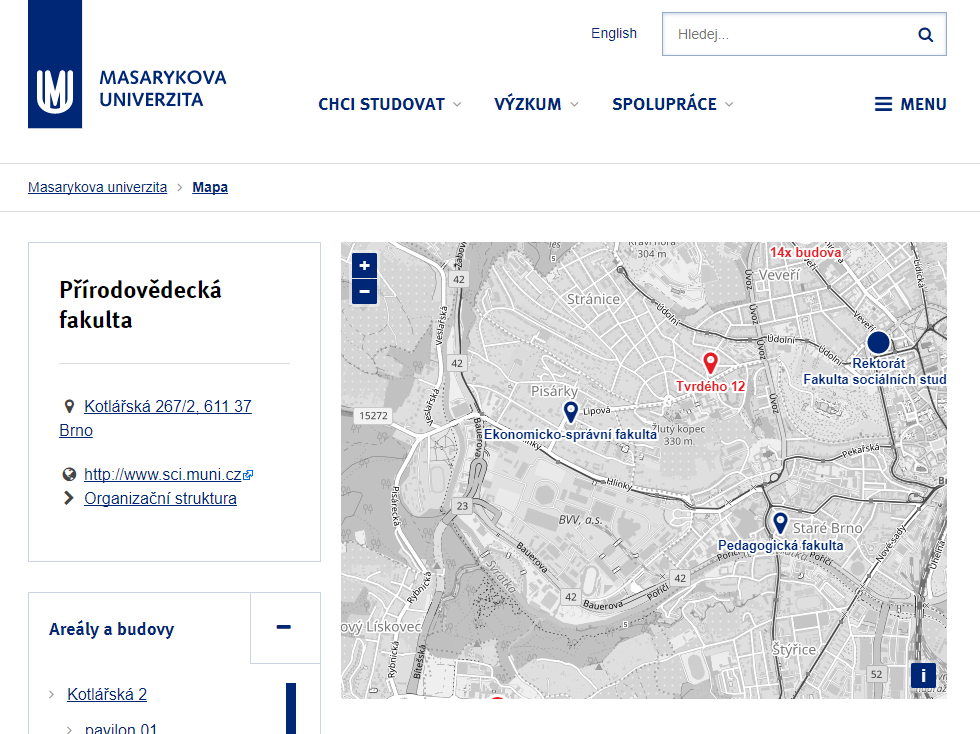The image size is (980, 734).
Task: Visit the http://www.sci.muni.cz link
Action: coord(162,474)
